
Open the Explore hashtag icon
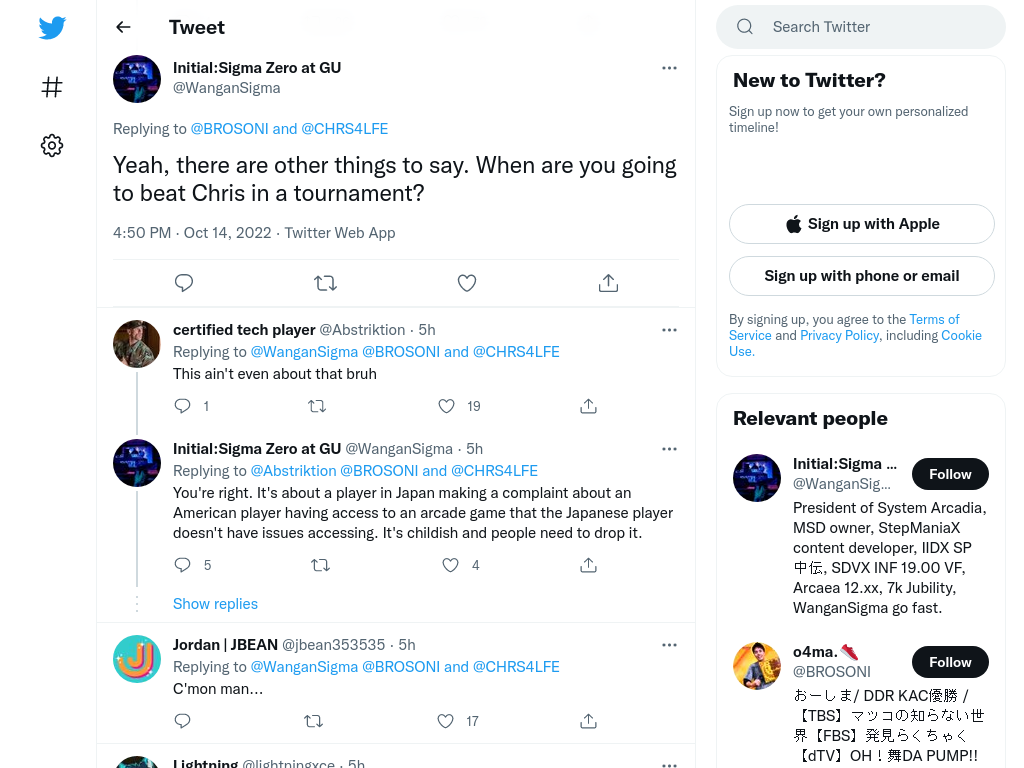[x=52, y=87]
